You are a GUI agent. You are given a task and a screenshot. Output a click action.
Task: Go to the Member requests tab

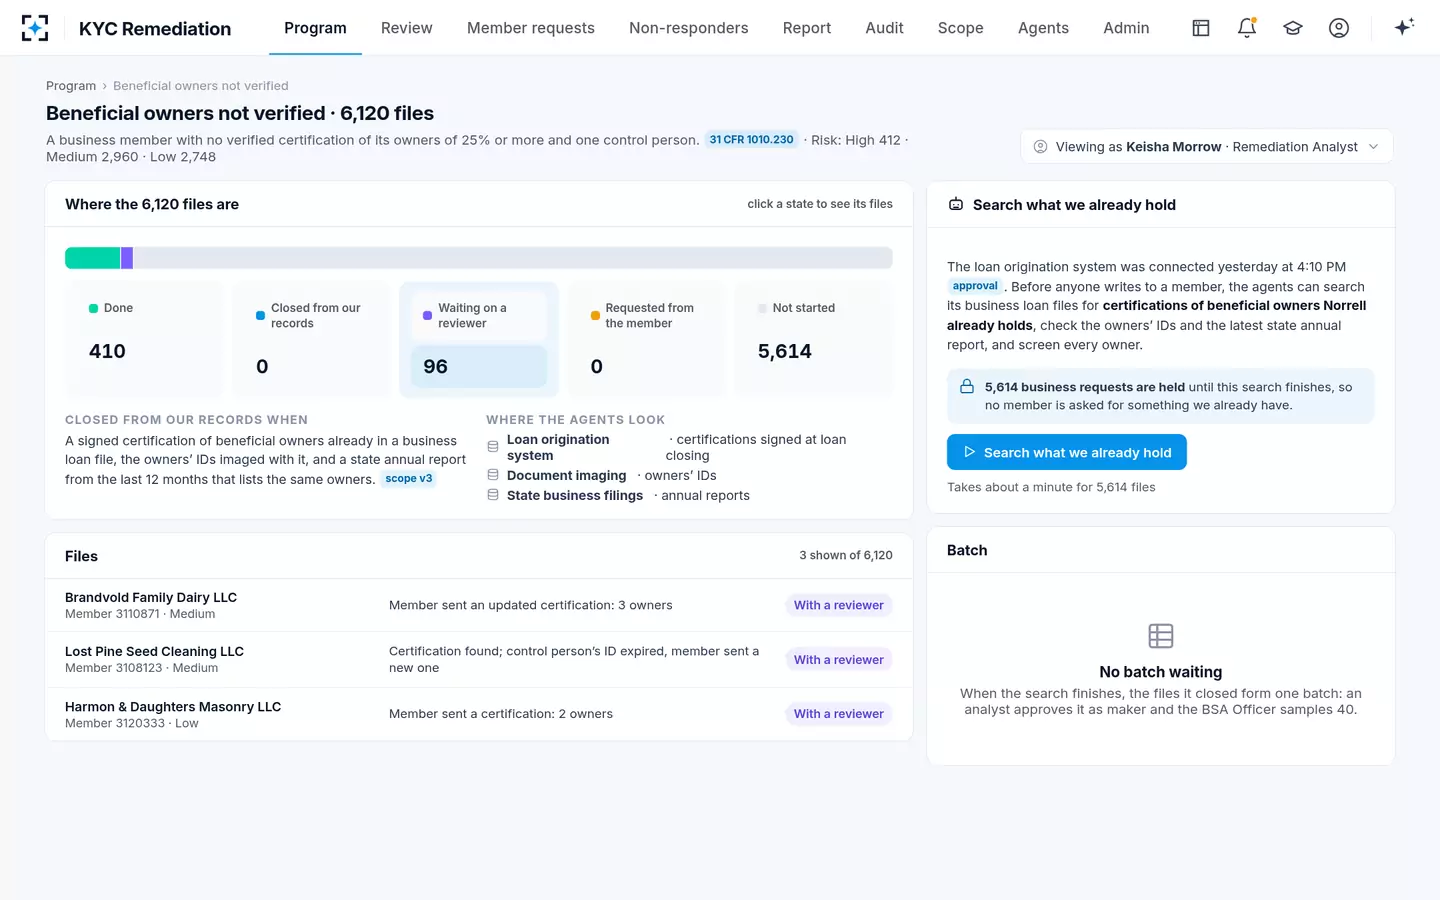tap(531, 28)
